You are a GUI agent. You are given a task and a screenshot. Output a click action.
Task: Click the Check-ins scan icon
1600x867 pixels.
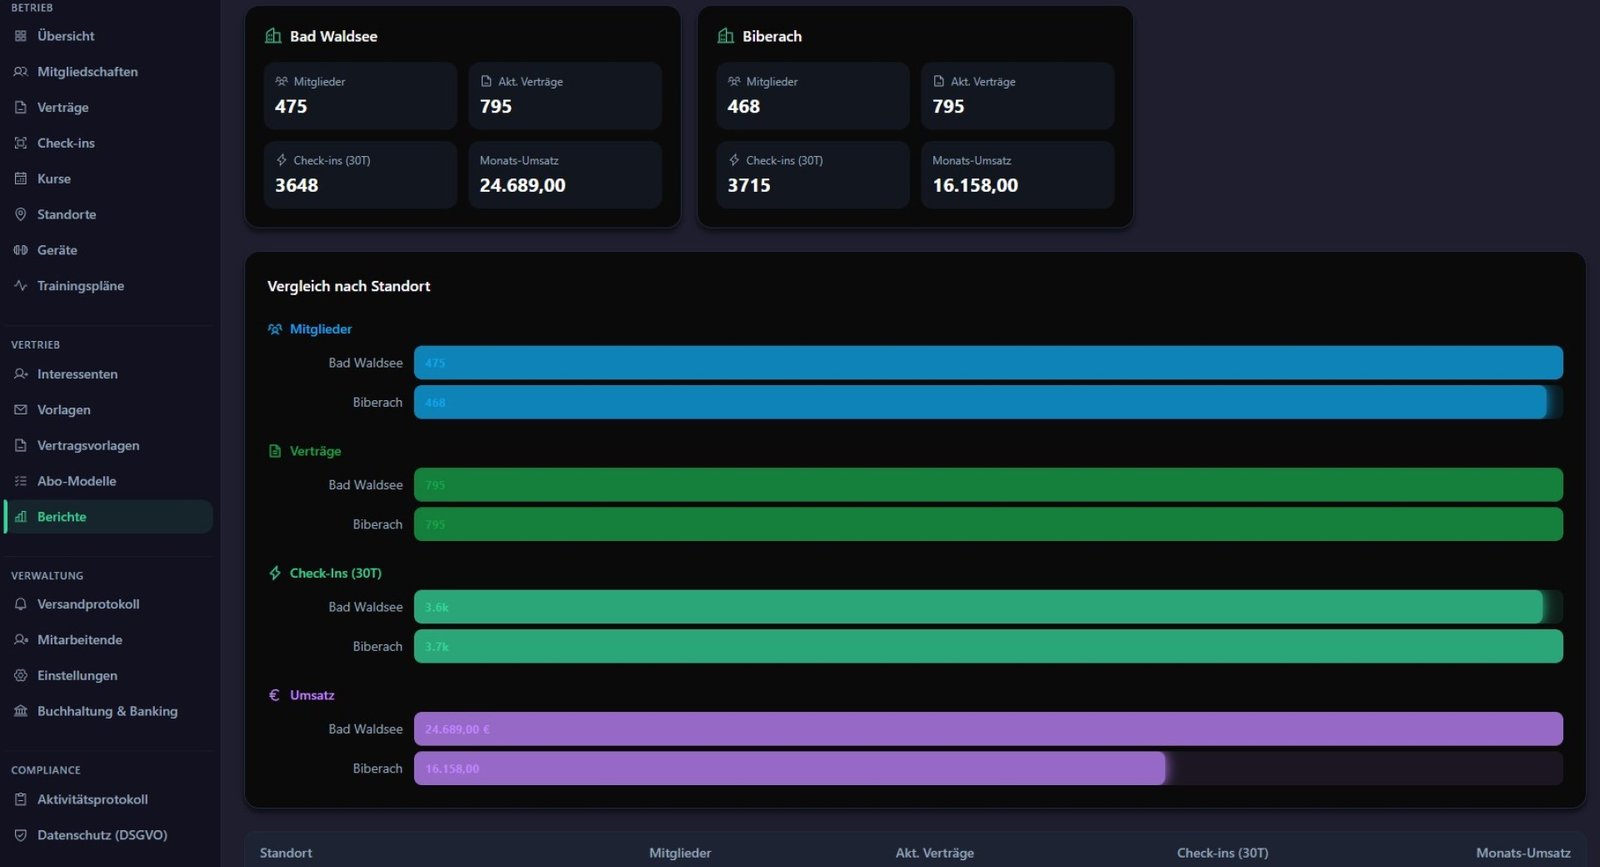coord(20,143)
